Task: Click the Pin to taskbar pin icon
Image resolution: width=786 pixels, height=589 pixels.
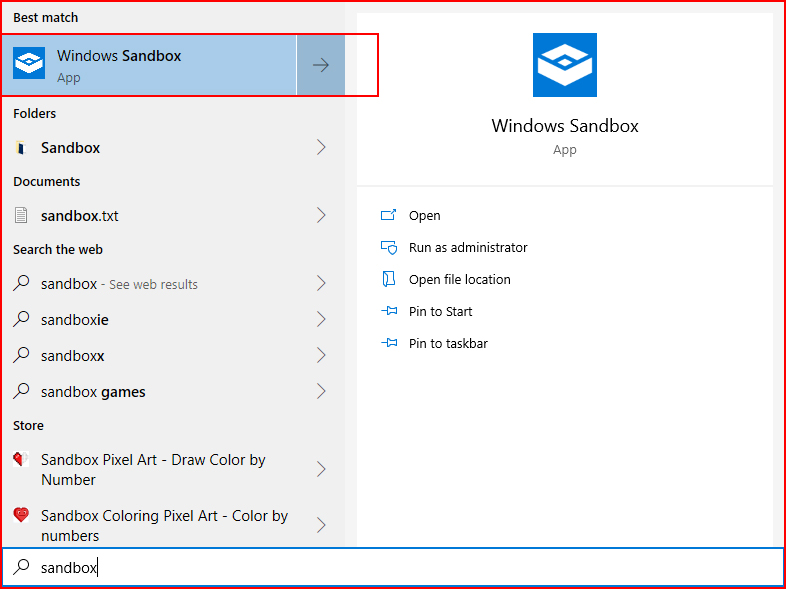Action: tap(388, 343)
